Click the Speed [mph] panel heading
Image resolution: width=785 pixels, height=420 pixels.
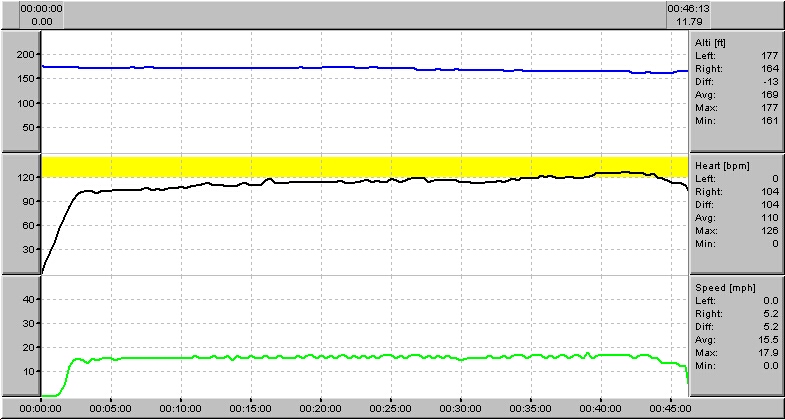click(x=725, y=288)
